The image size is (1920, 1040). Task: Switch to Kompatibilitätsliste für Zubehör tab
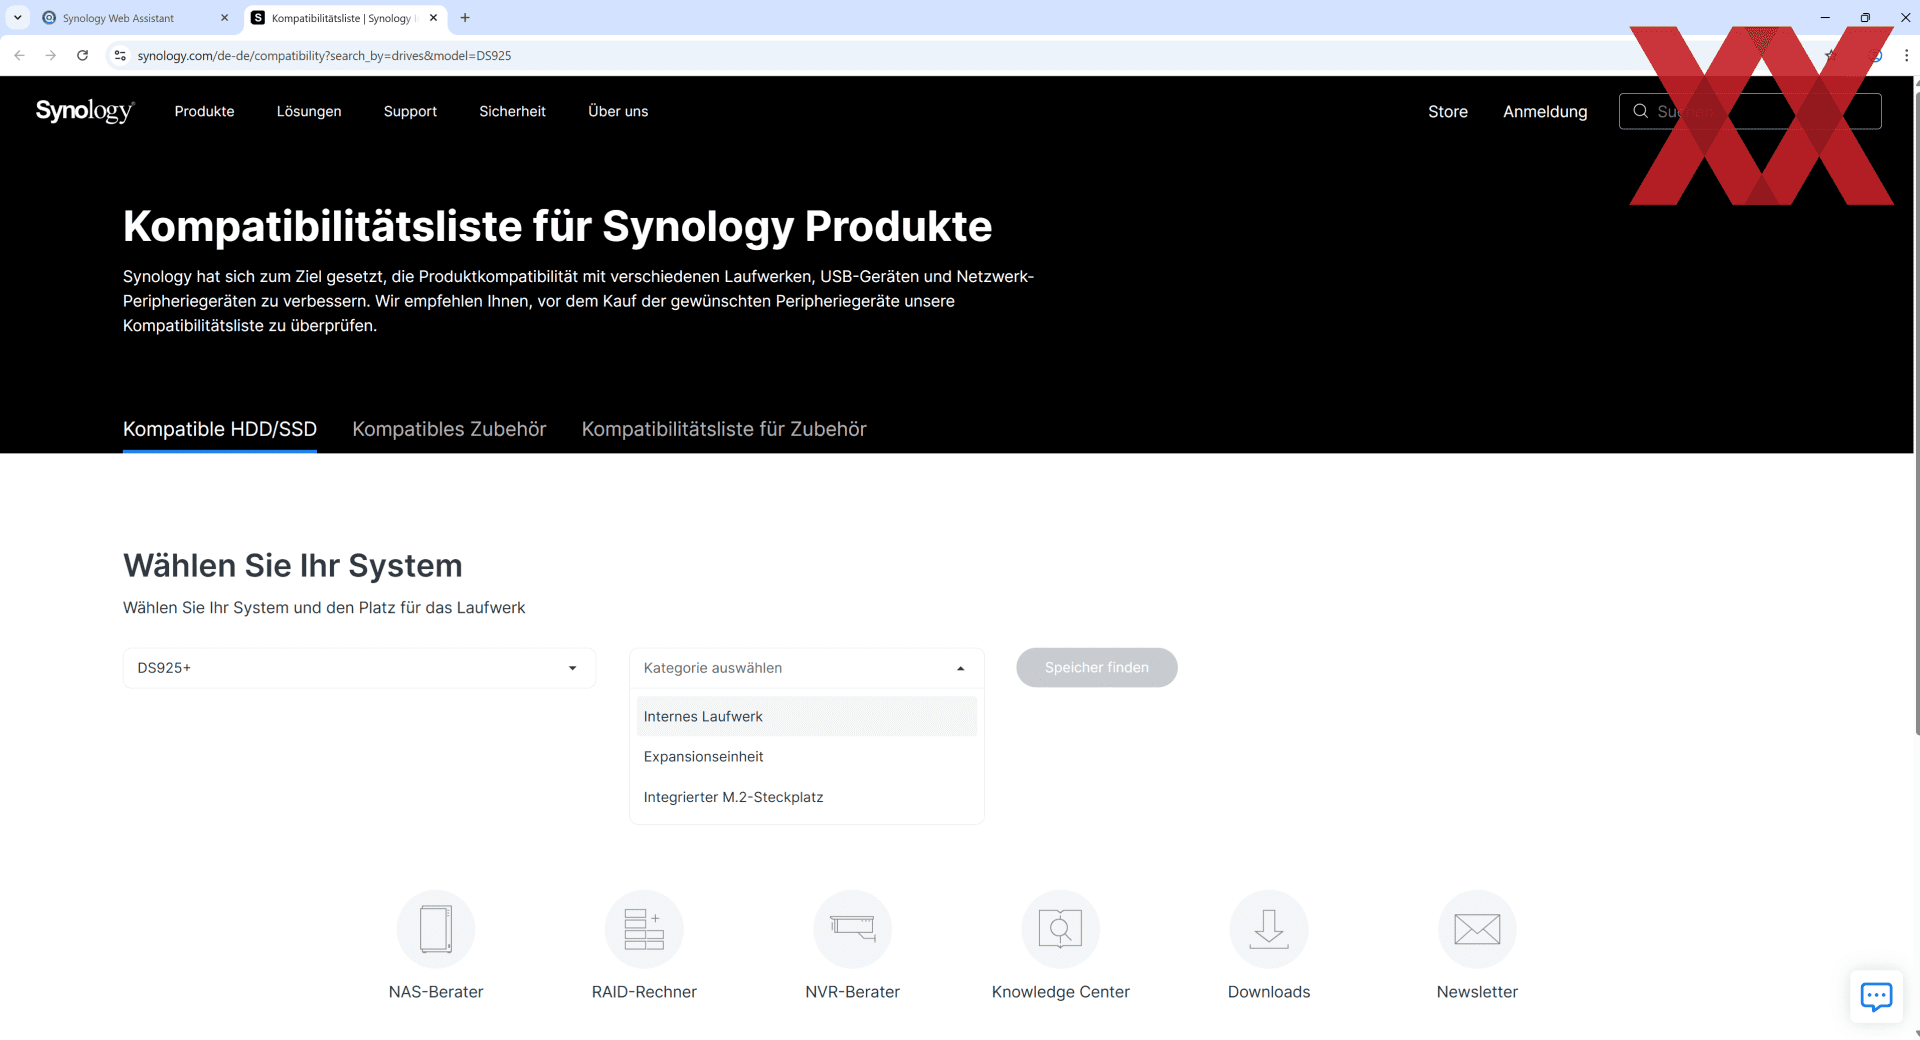pos(724,429)
